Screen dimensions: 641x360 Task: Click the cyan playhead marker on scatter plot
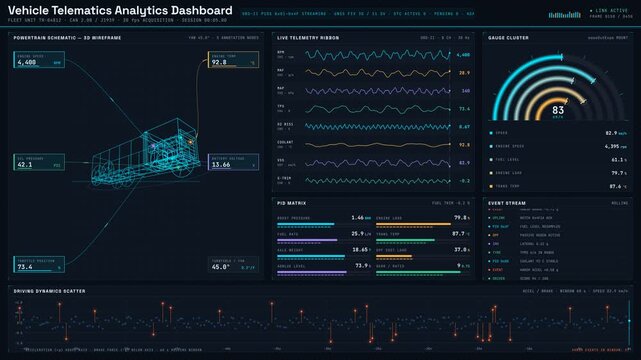[x=629, y=321]
